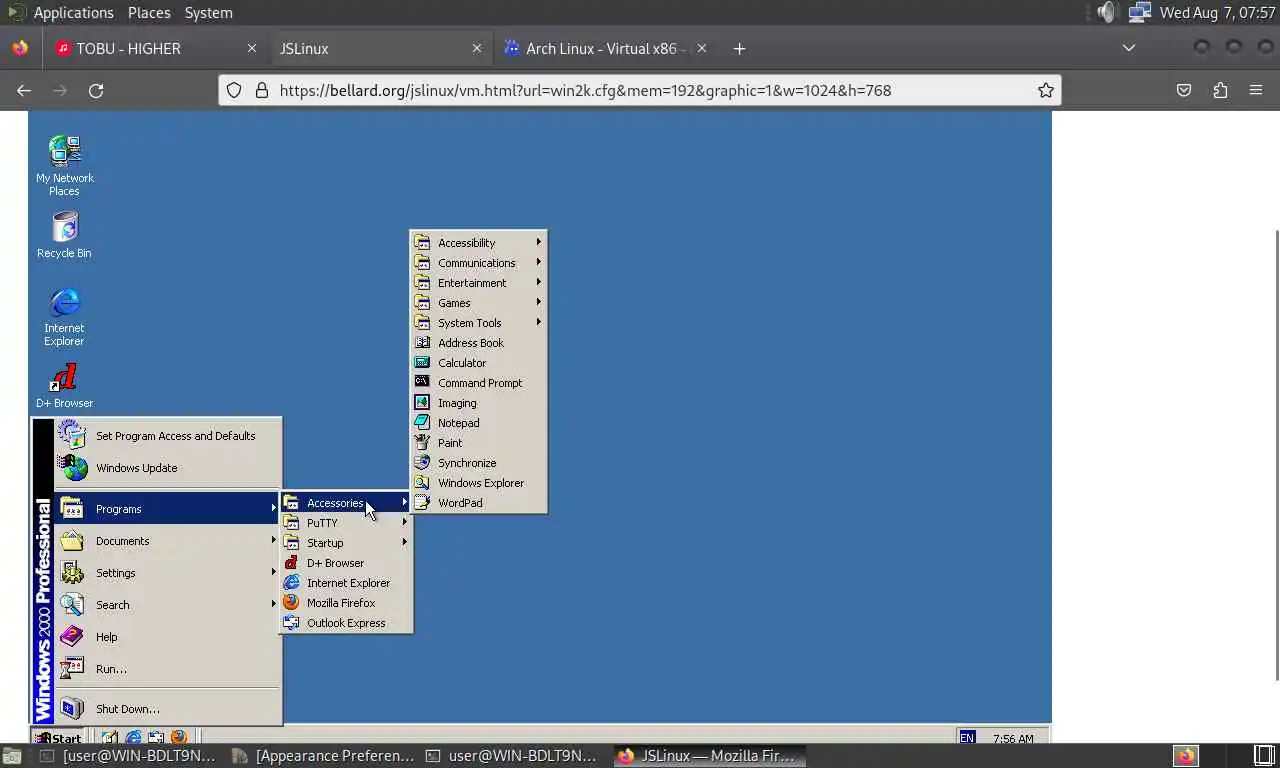The height and width of the screenshot is (768, 1280).
Task: Expand the Communications submenu arrow
Action: point(539,263)
